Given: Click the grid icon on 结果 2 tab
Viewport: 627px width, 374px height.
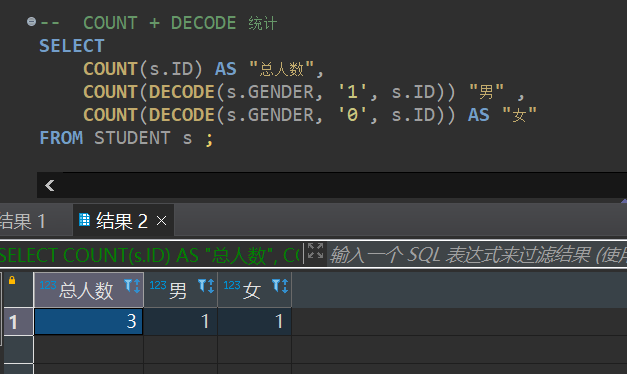Looking at the screenshot, I should point(84,220).
